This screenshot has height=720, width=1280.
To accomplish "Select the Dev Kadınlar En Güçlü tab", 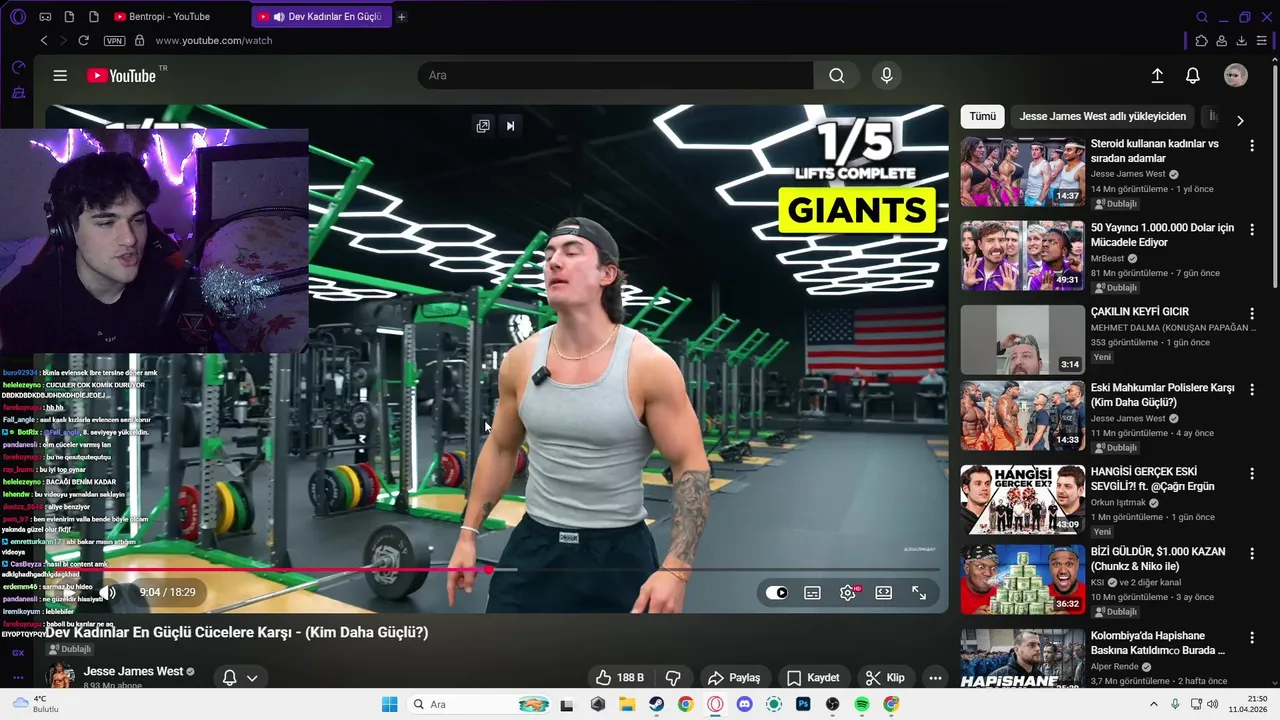I will 320,17.
